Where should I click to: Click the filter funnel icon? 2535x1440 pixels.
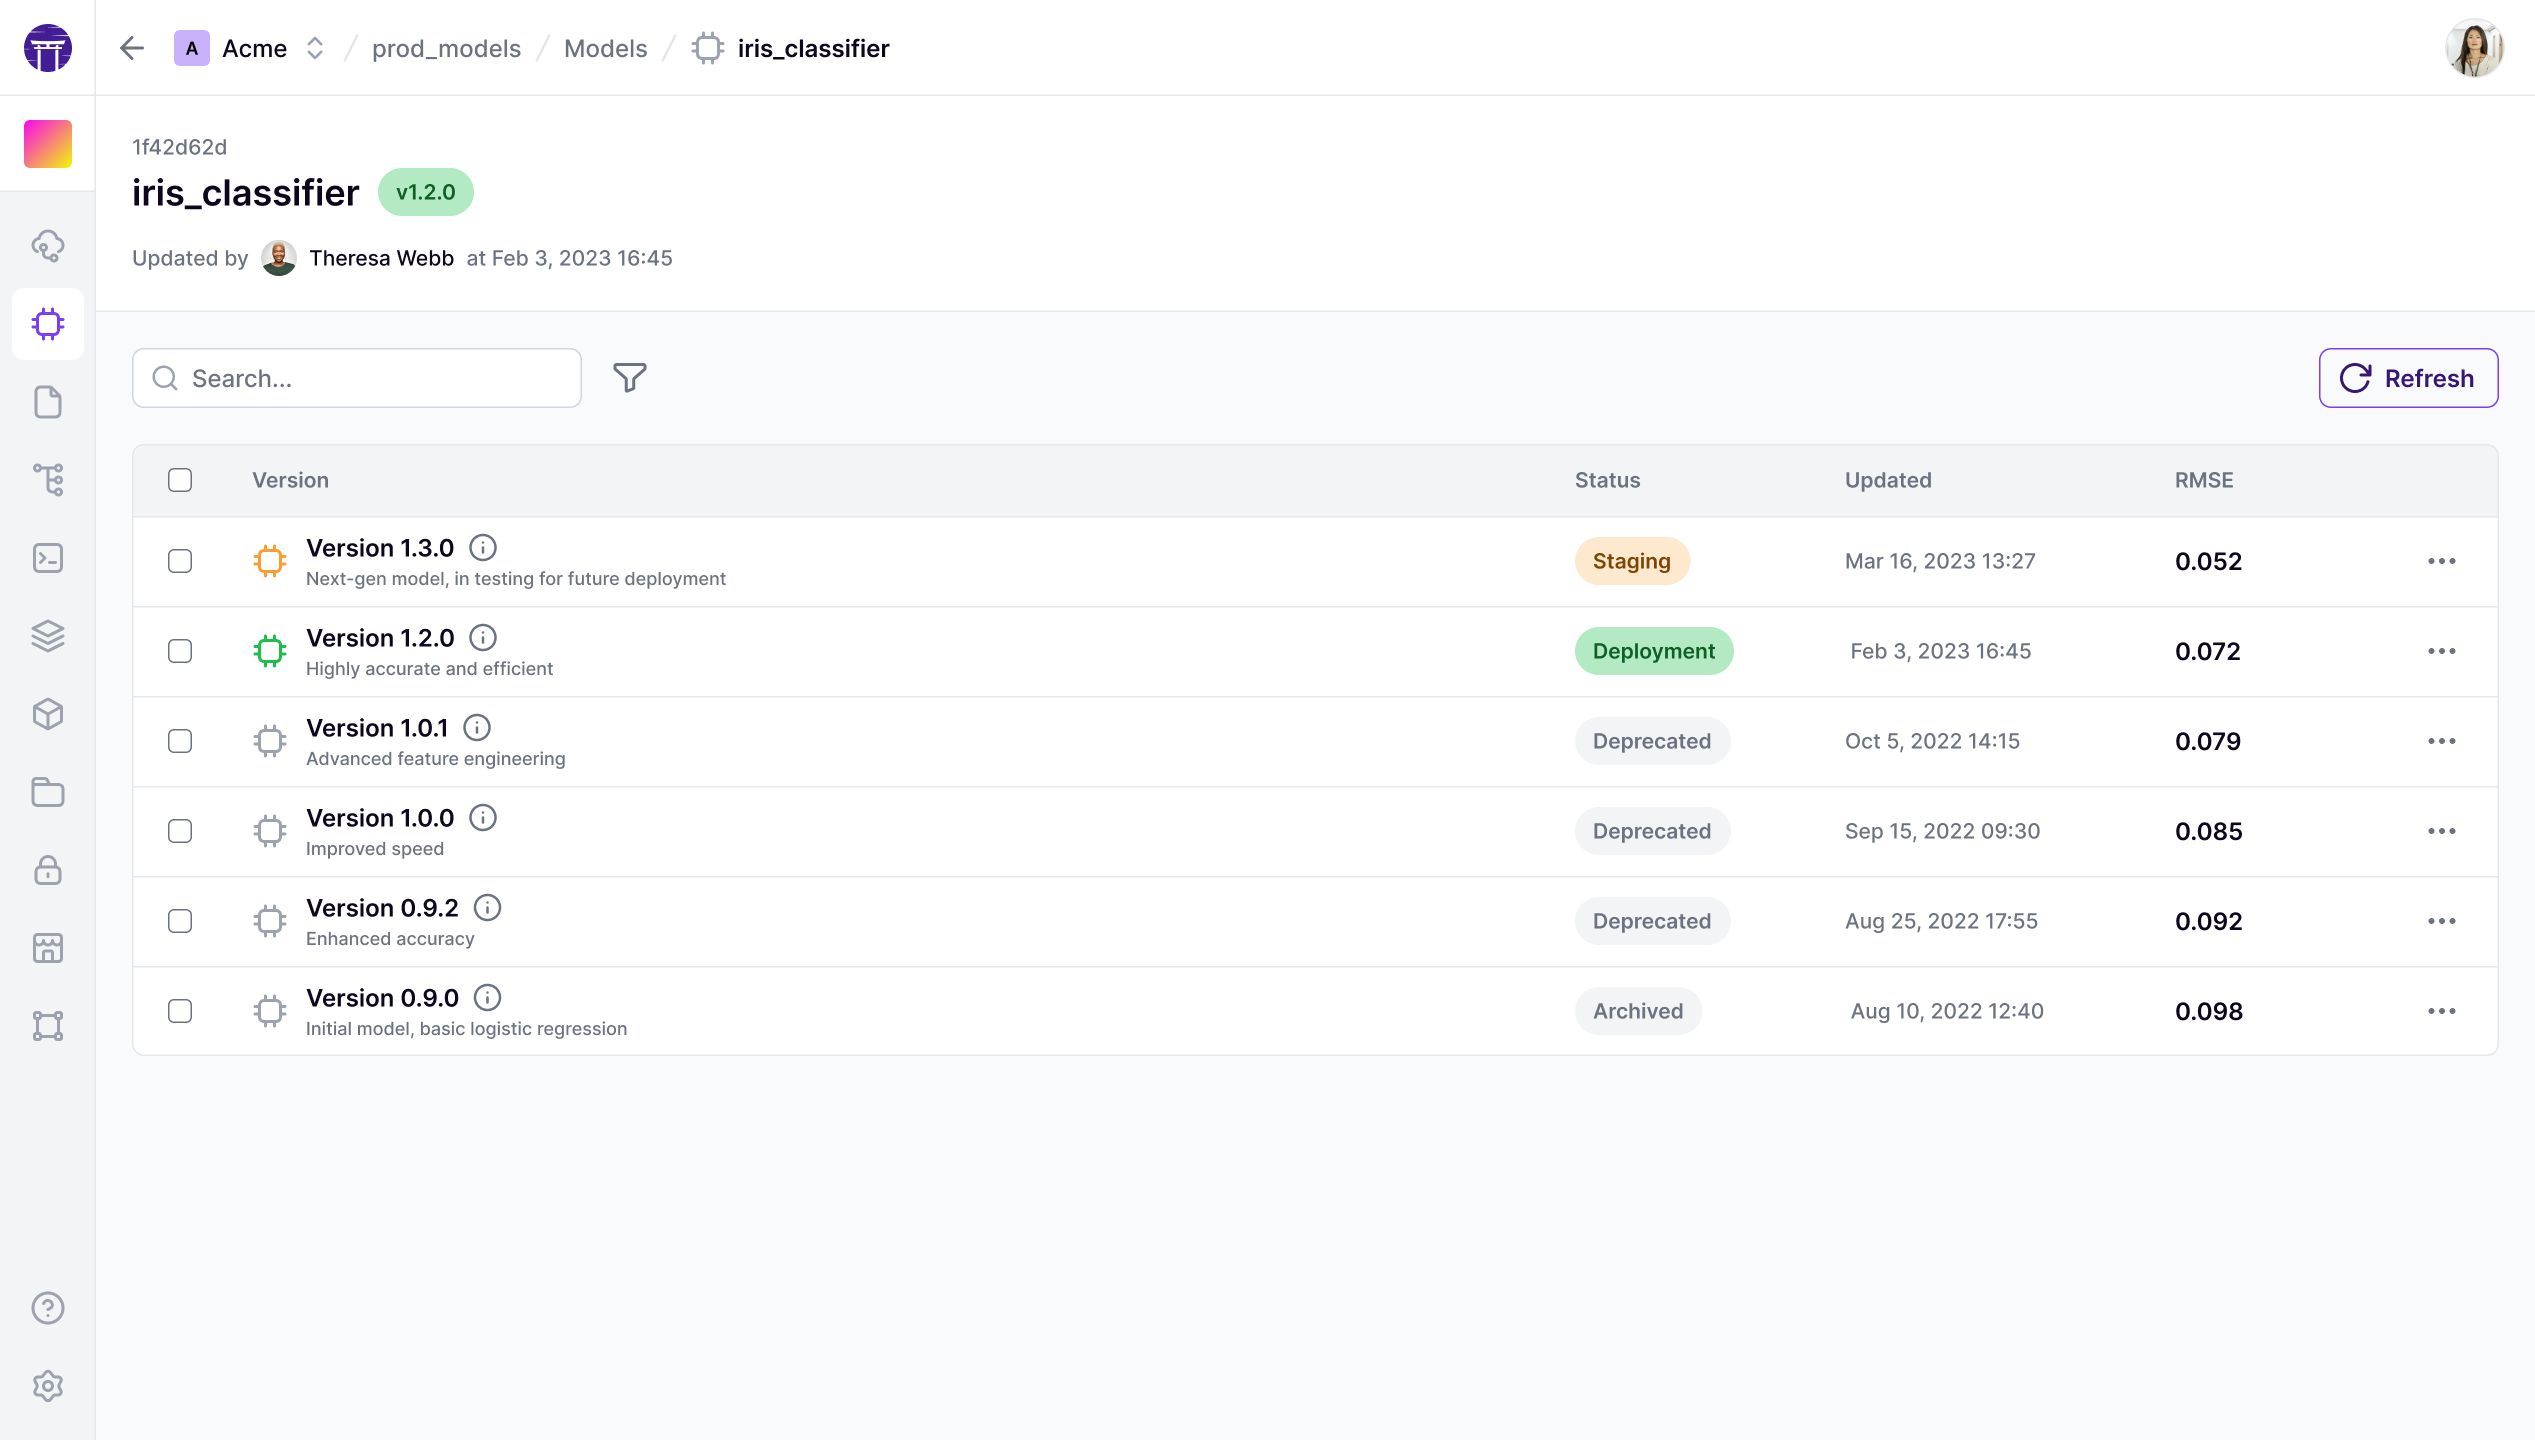tap(629, 378)
